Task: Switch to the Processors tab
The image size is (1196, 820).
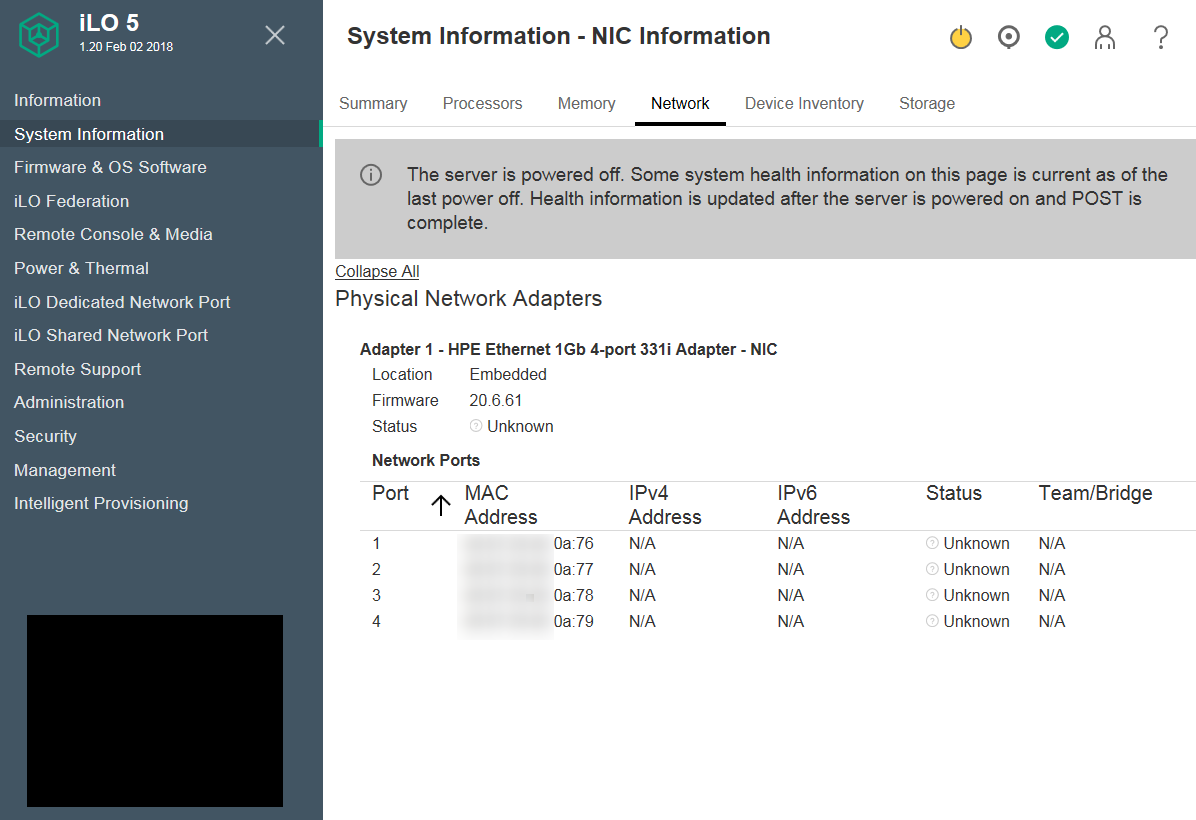Action: click(x=482, y=103)
